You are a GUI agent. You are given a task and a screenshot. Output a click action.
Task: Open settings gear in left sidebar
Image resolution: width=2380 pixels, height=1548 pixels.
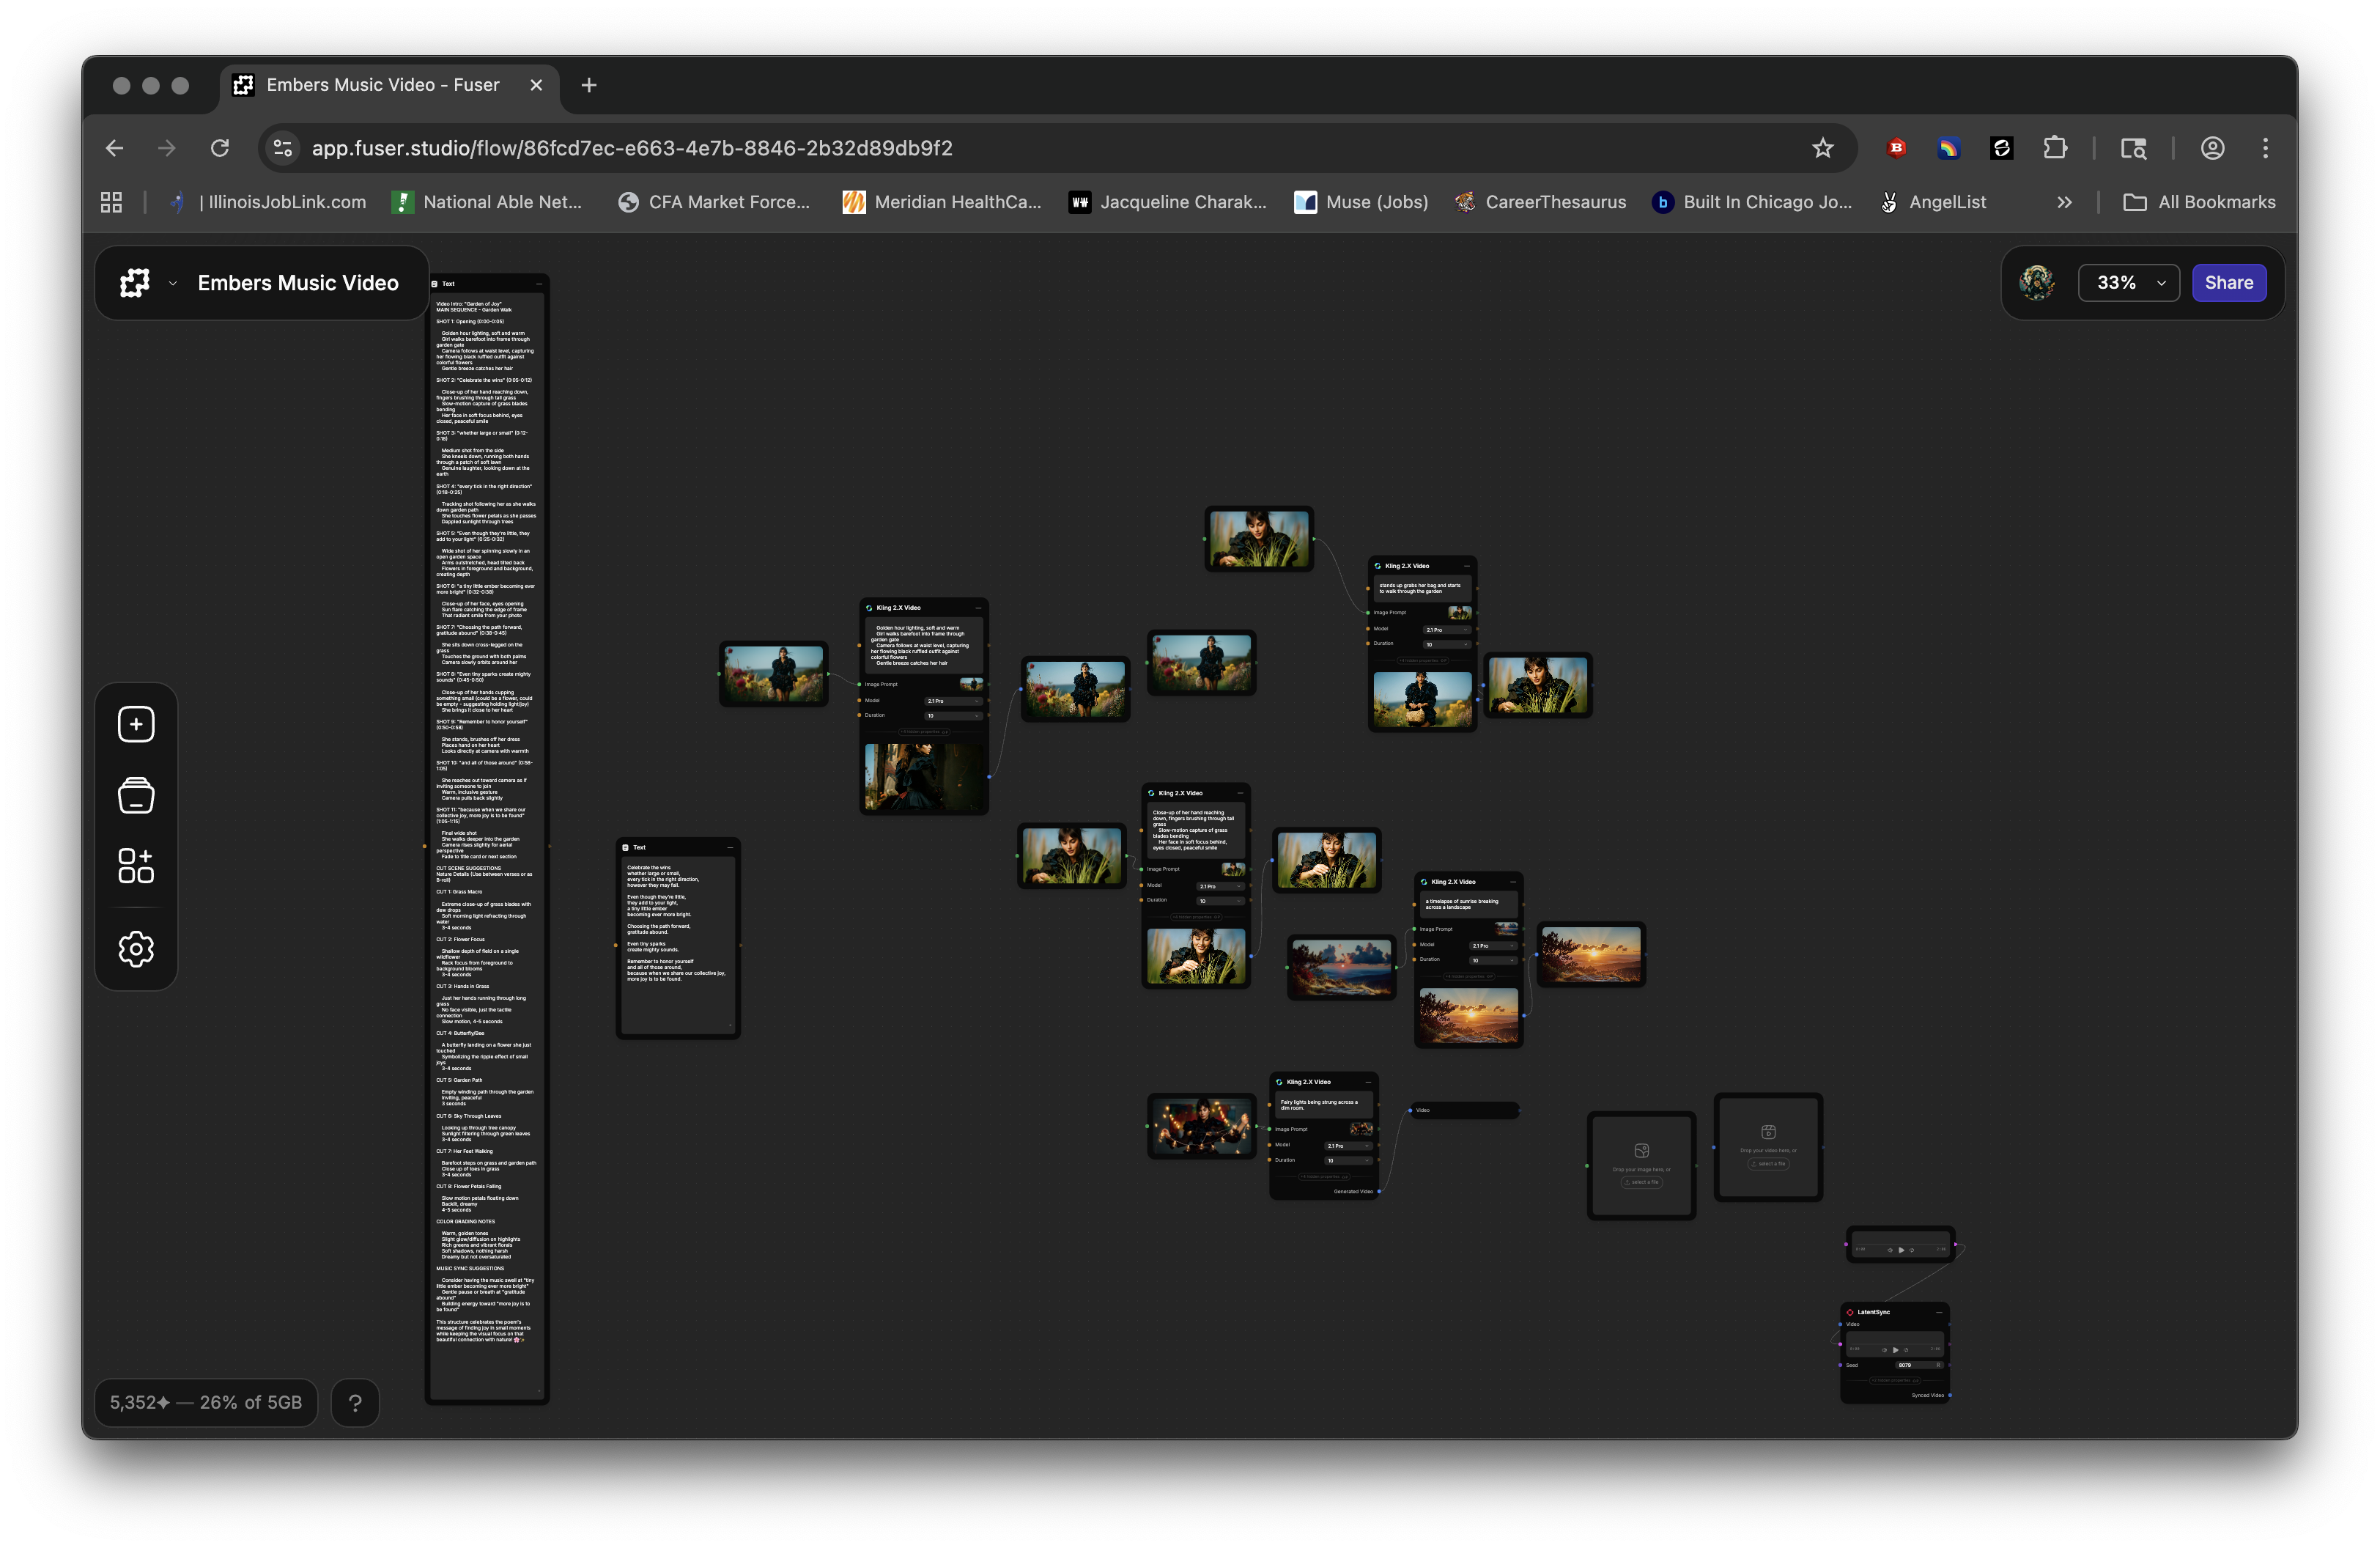click(x=136, y=948)
